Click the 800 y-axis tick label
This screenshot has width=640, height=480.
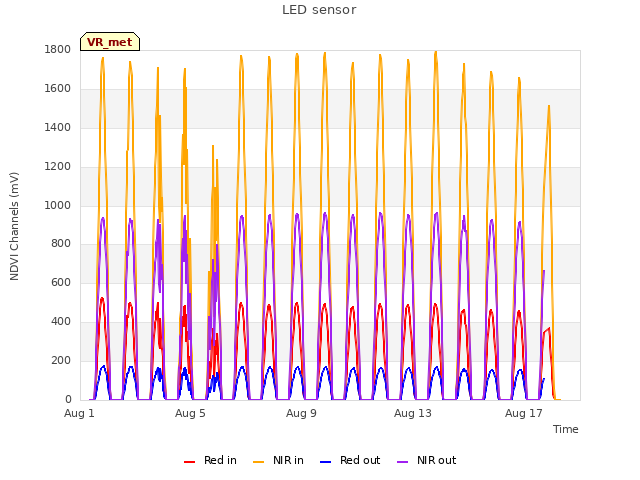tap(61, 244)
